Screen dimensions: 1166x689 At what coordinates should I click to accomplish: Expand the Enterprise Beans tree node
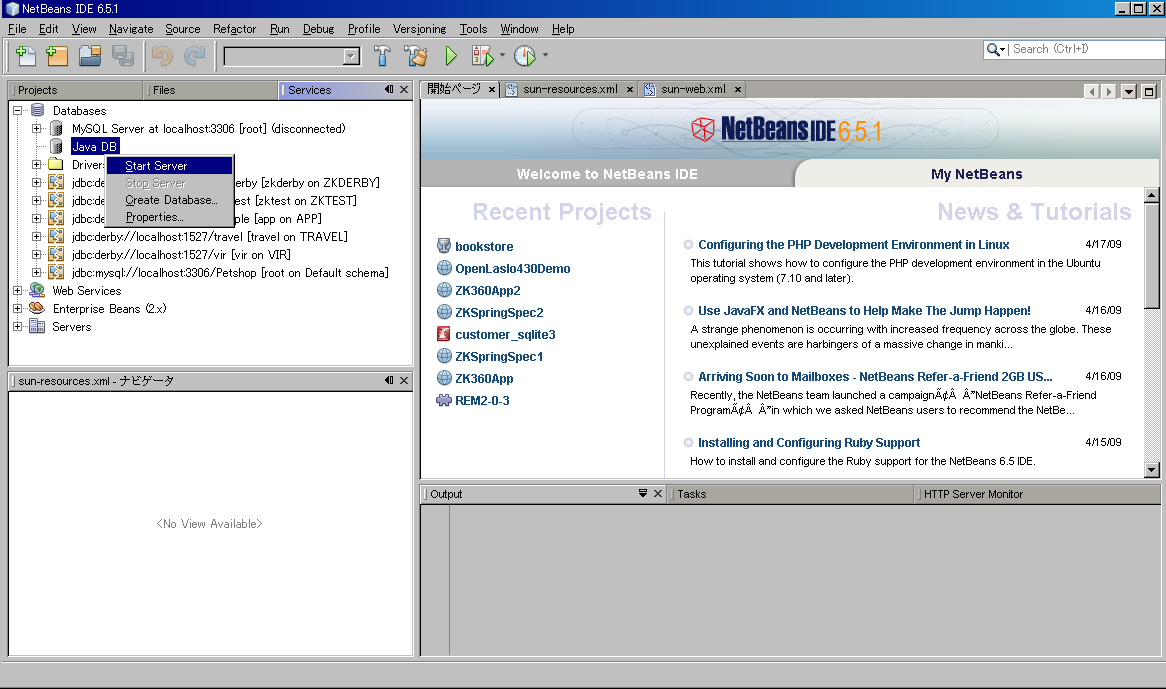[17, 308]
